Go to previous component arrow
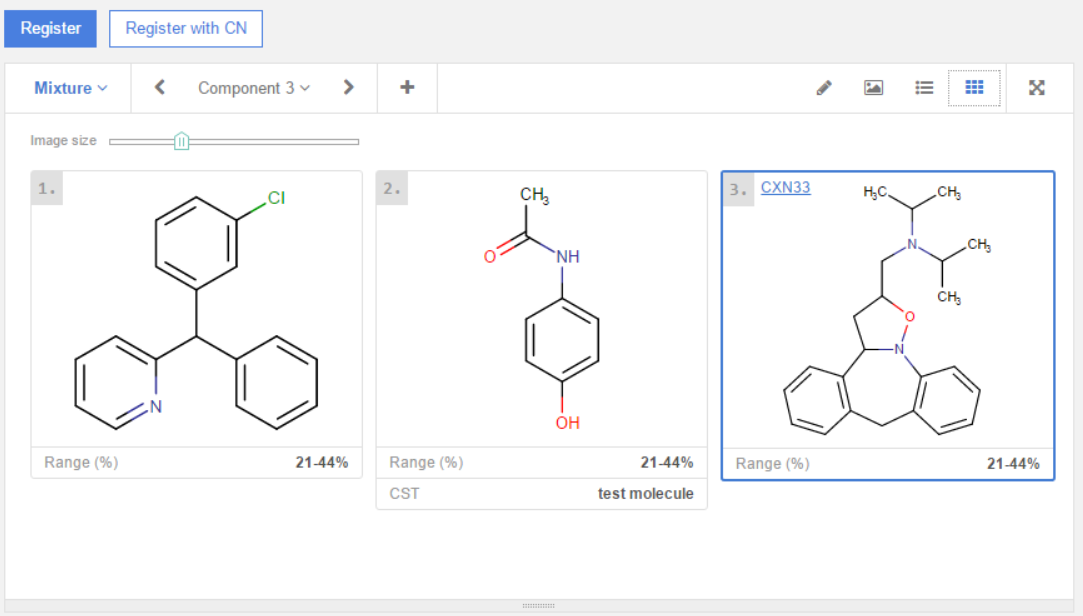The height and width of the screenshot is (616, 1083). [x=160, y=88]
